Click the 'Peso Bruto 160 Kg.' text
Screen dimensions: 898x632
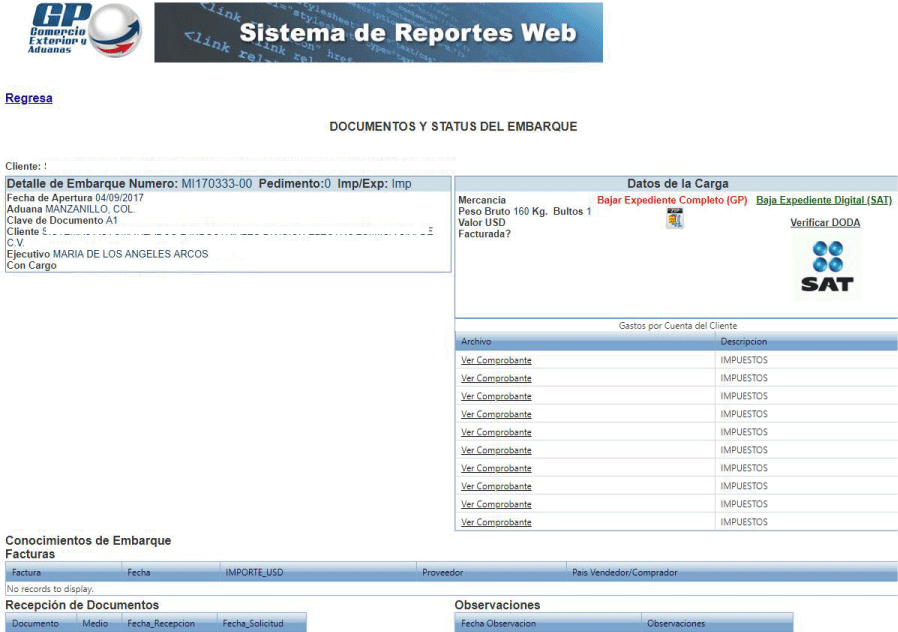tap(503, 211)
